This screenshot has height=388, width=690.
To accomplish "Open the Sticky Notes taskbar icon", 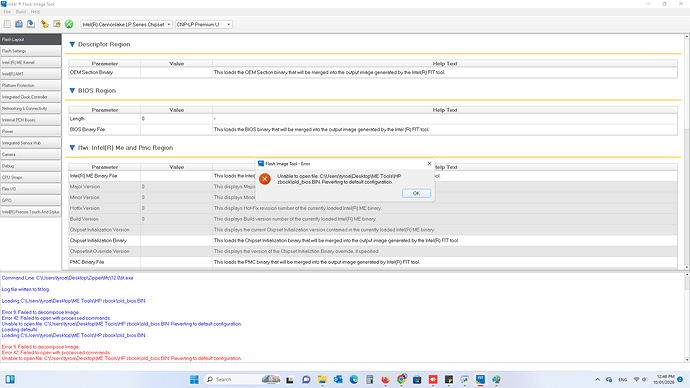I will [449, 379].
